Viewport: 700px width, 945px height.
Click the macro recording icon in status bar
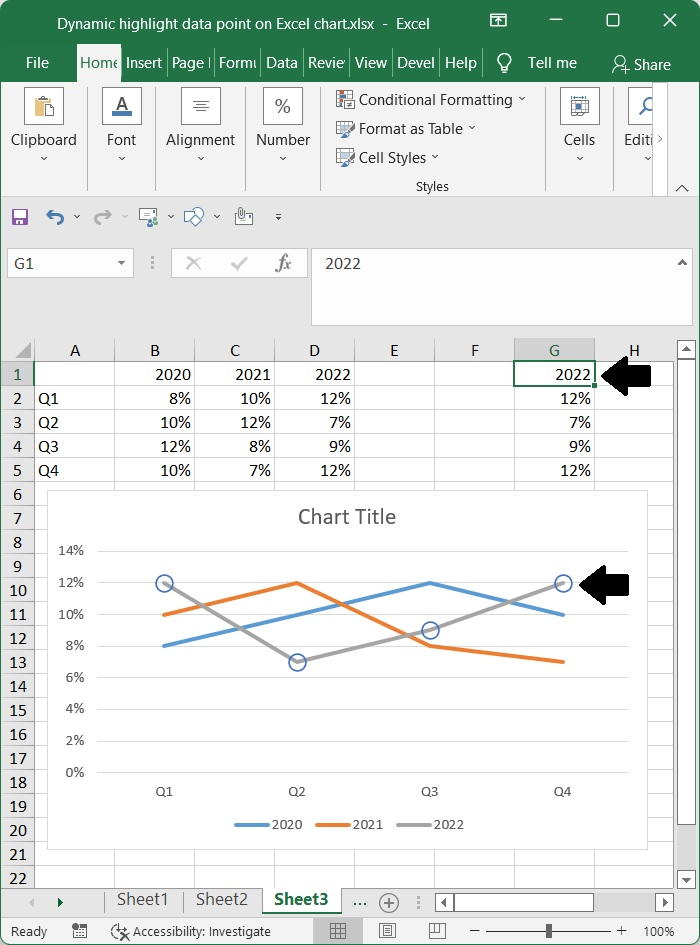tap(80, 931)
